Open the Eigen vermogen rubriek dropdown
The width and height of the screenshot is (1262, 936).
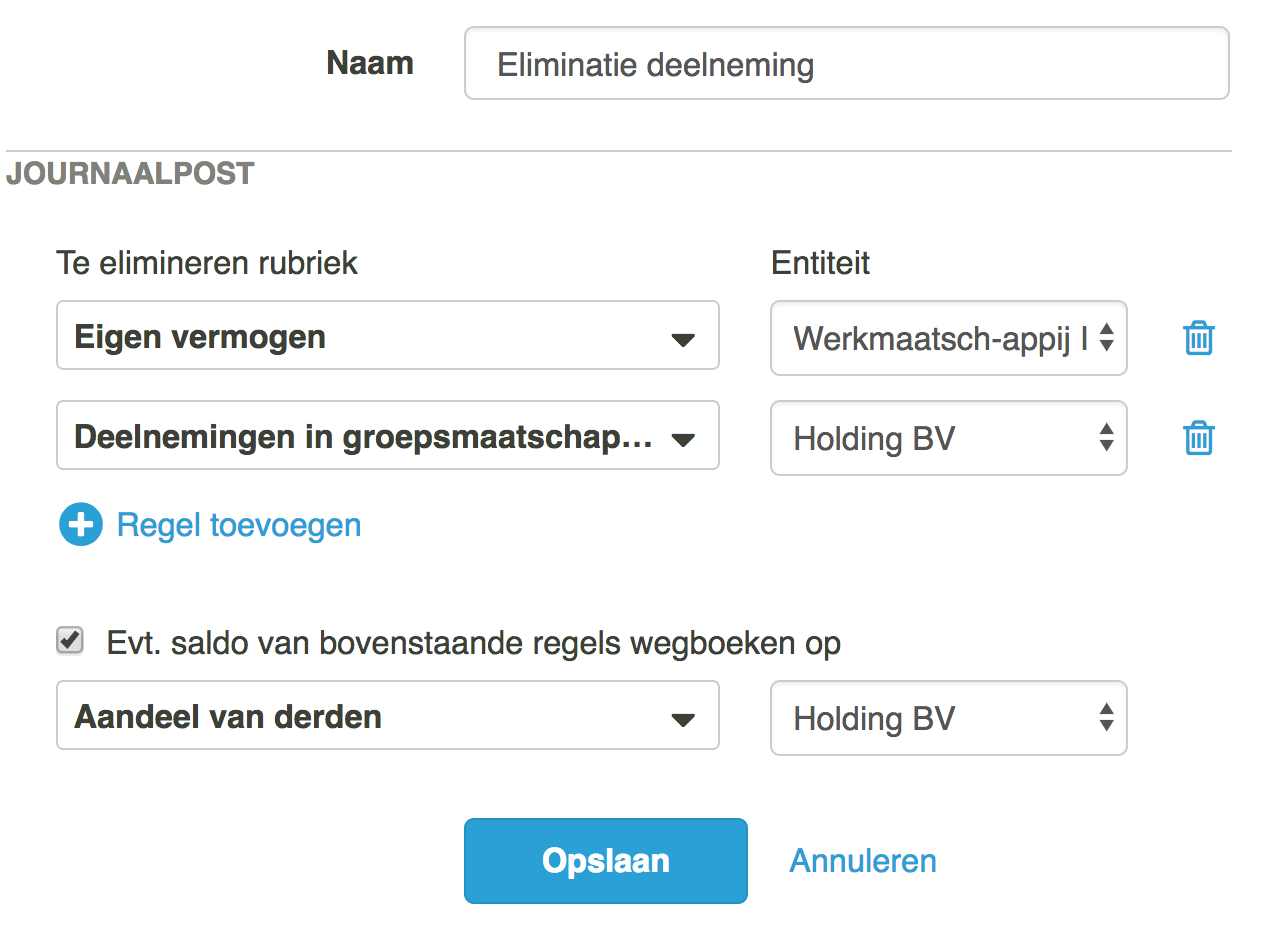tap(388, 335)
